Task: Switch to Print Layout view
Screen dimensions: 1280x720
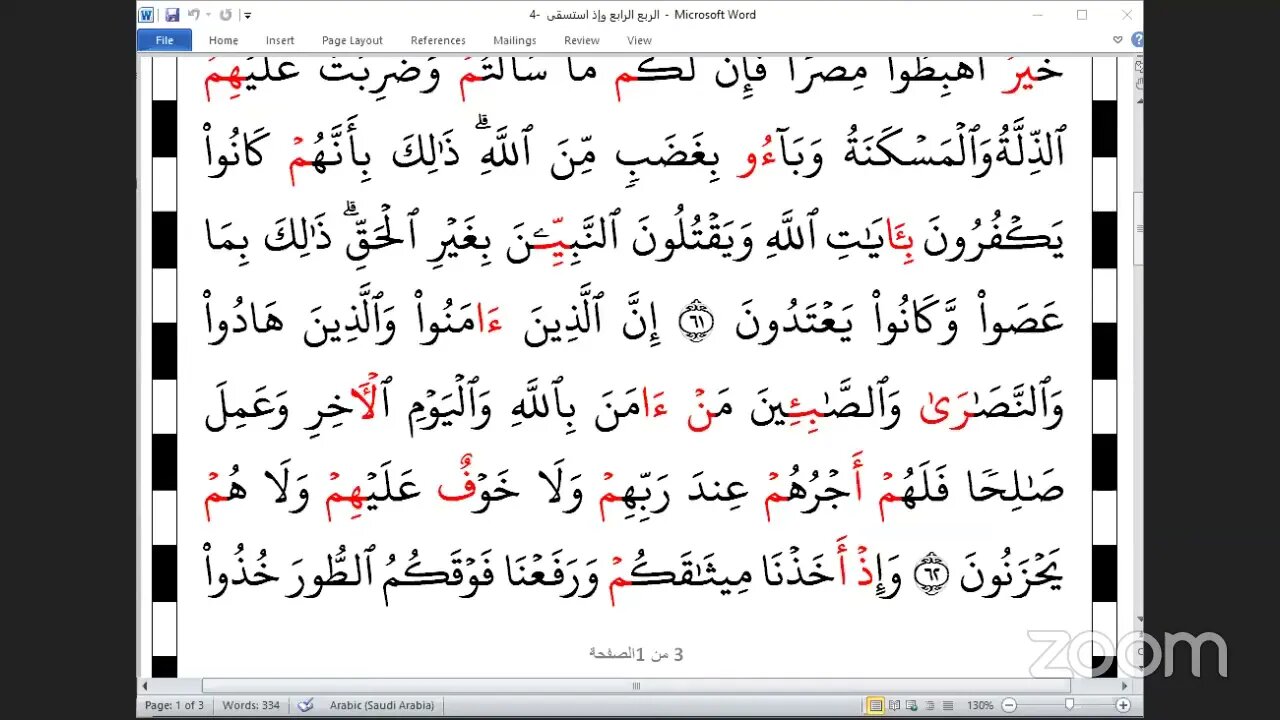Action: click(876, 705)
